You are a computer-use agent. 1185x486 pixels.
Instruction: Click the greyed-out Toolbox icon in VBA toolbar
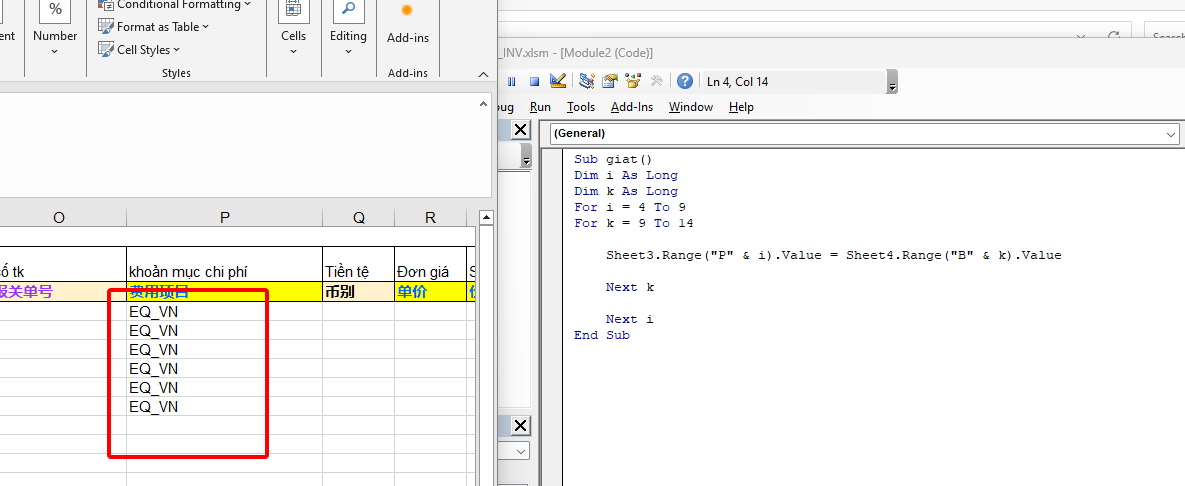point(657,81)
